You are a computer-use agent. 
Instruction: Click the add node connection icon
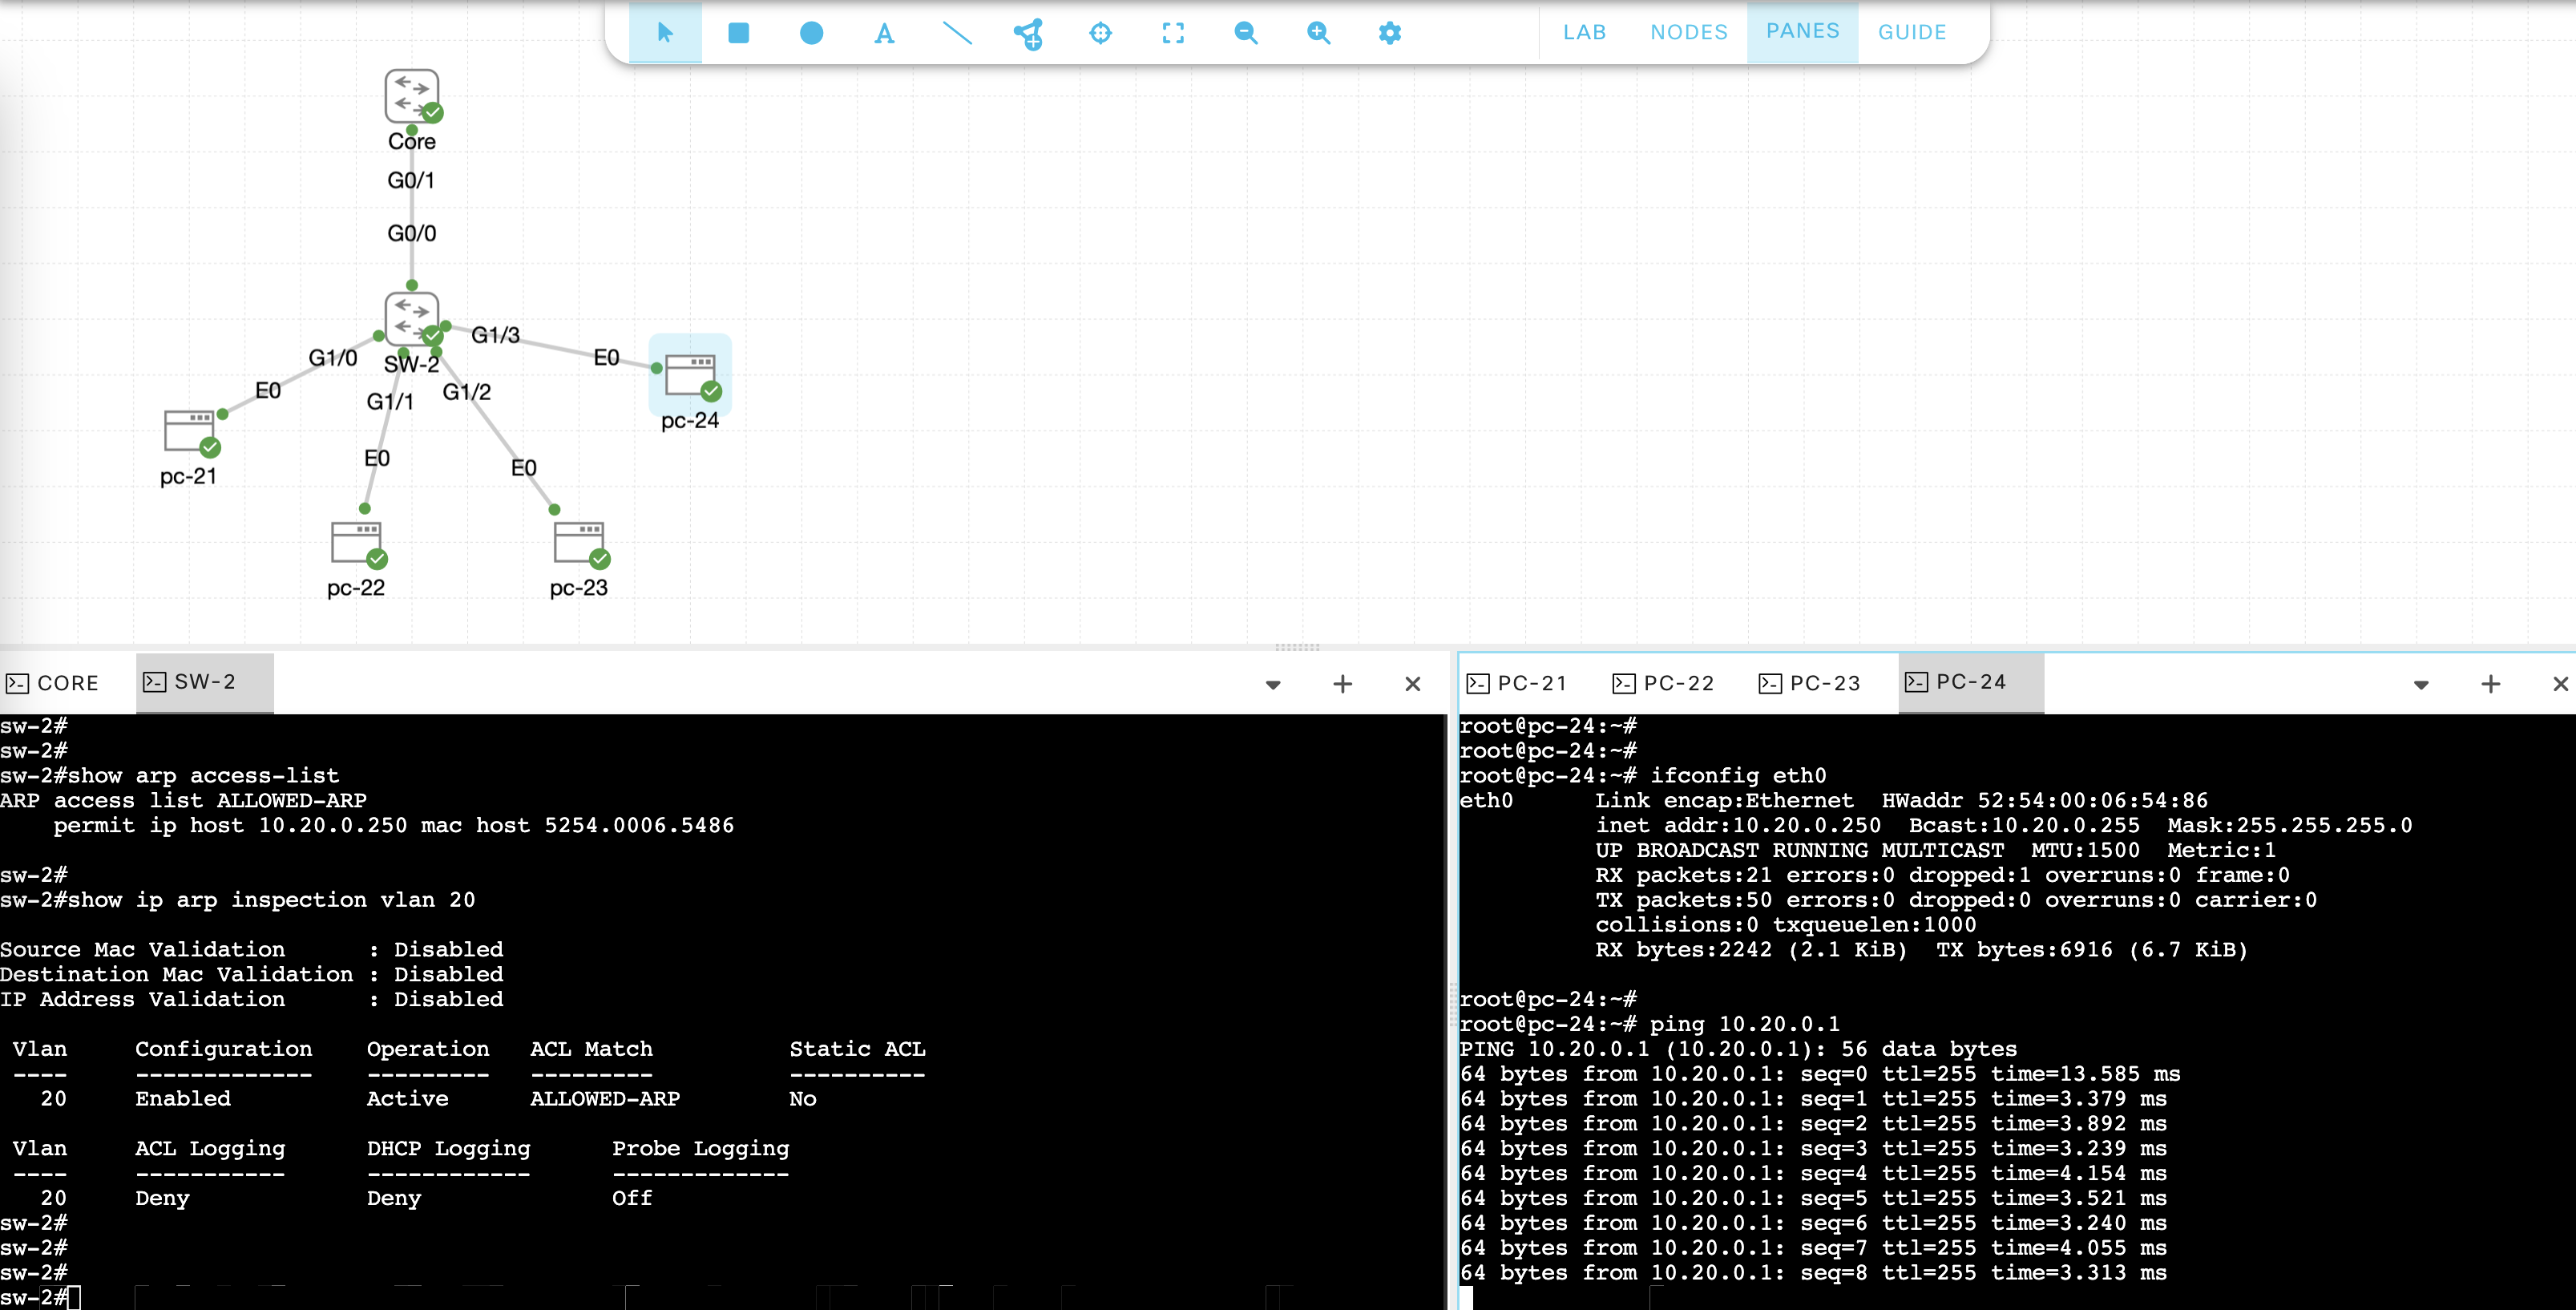[1028, 33]
